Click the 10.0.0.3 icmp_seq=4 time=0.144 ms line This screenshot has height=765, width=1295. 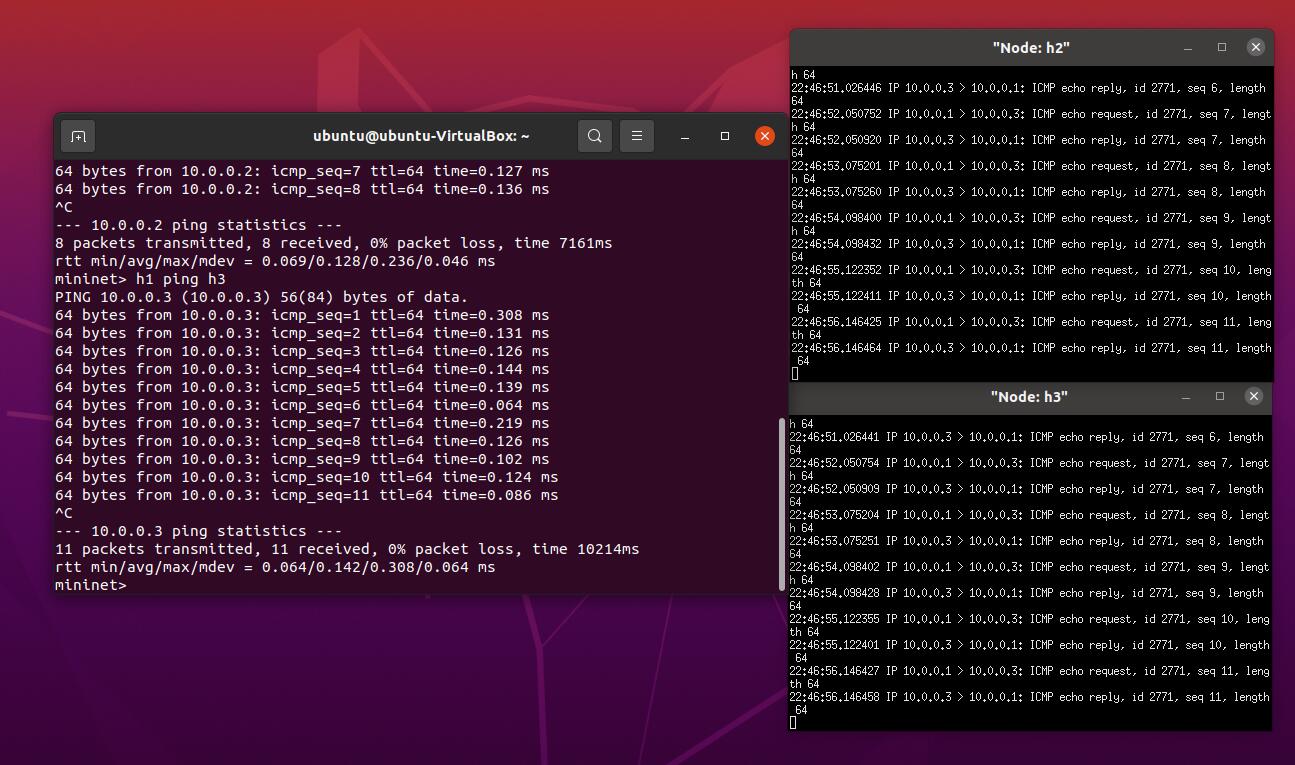pyautogui.click(x=302, y=369)
